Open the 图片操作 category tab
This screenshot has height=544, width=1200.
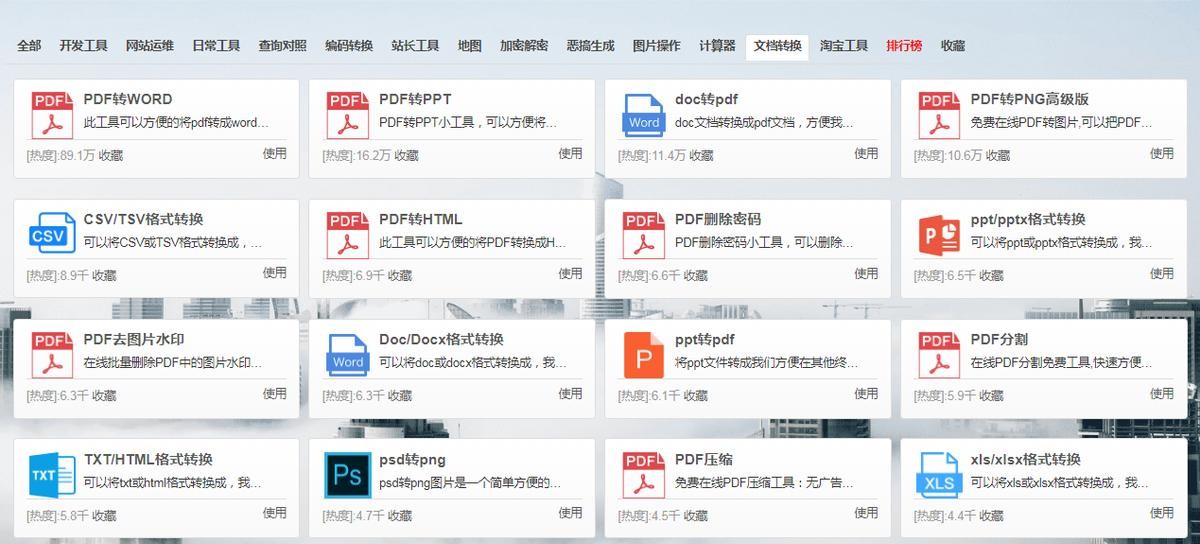click(656, 46)
